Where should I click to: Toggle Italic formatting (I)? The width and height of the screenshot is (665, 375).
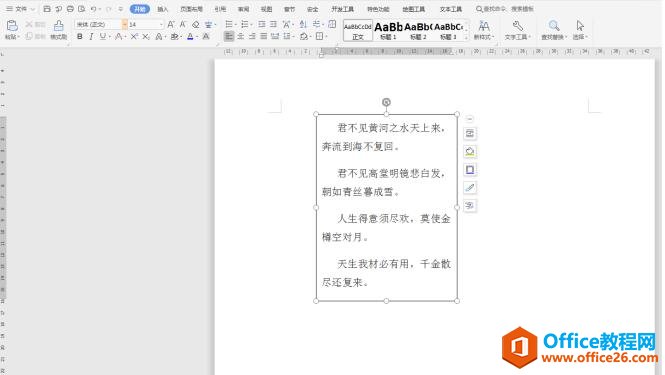point(91,37)
